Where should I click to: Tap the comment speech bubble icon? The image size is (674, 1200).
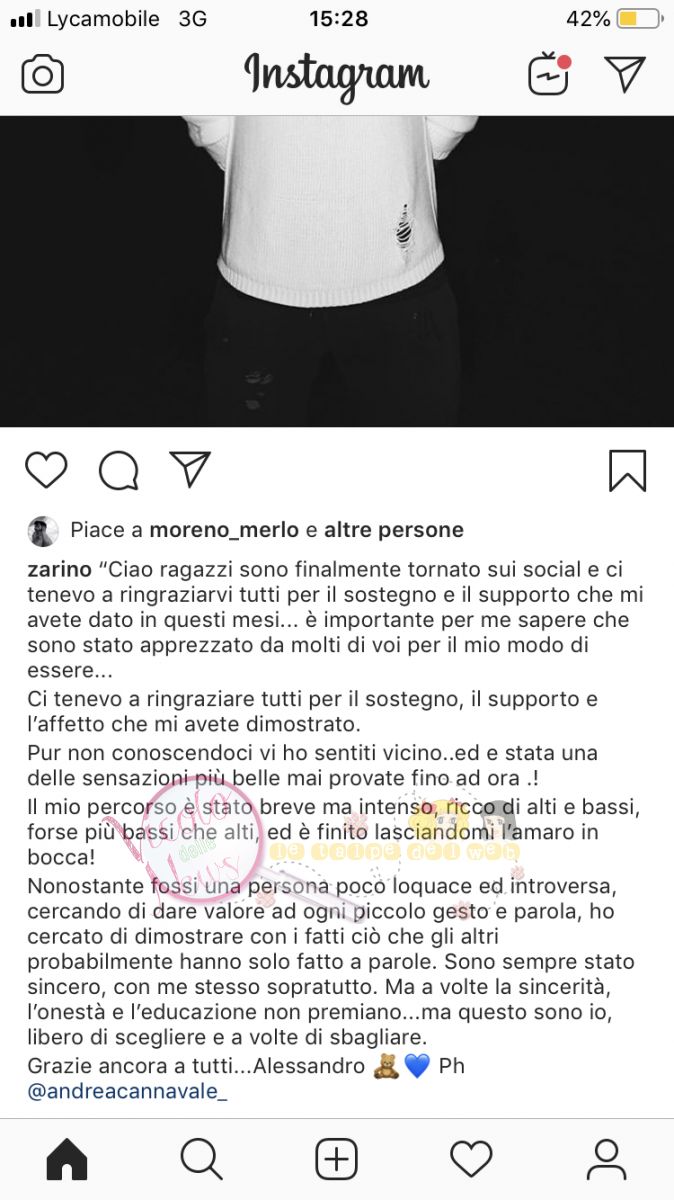pyautogui.click(x=118, y=470)
